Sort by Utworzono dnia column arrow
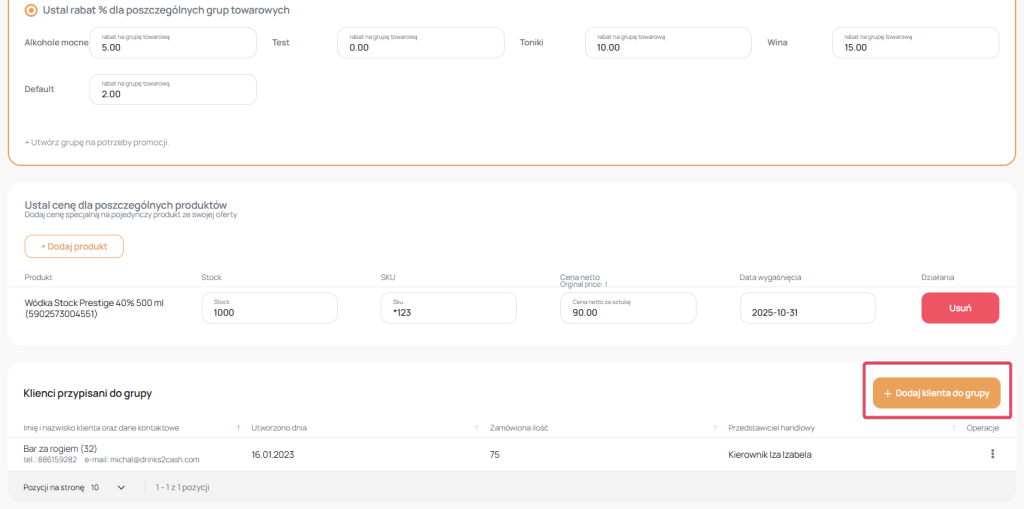Viewport: 1024px width, 509px height. click(x=476, y=428)
